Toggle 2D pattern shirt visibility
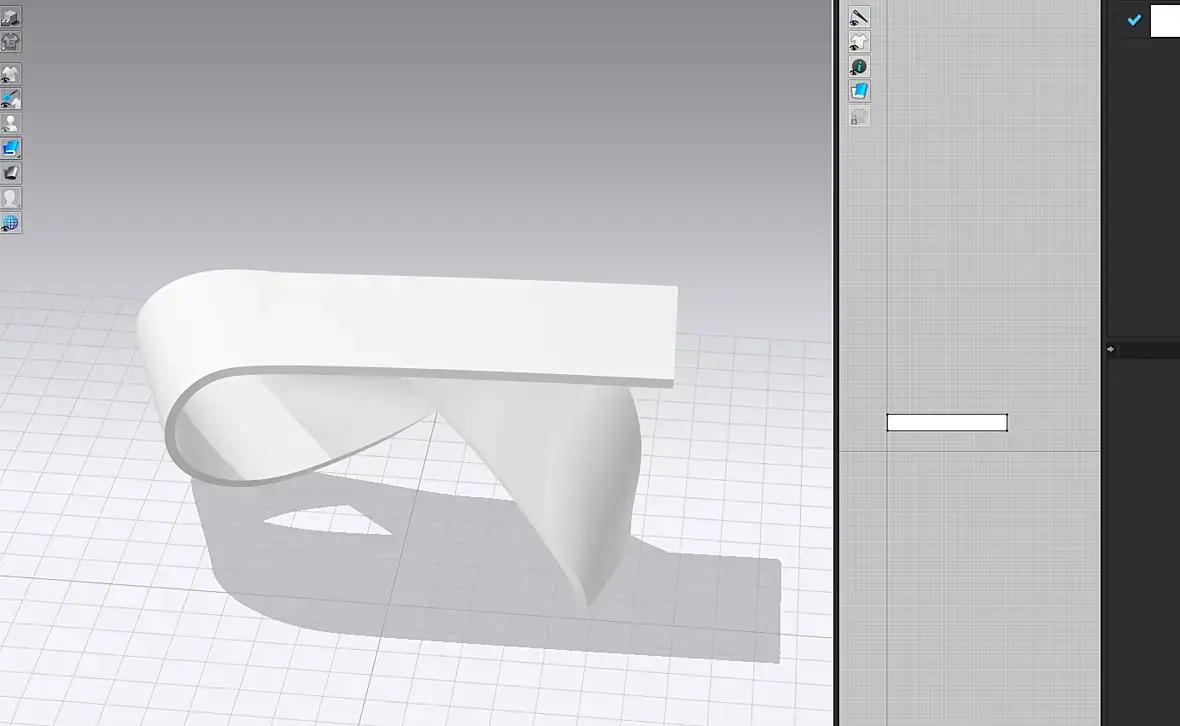This screenshot has height=726, width=1180. tap(859, 41)
